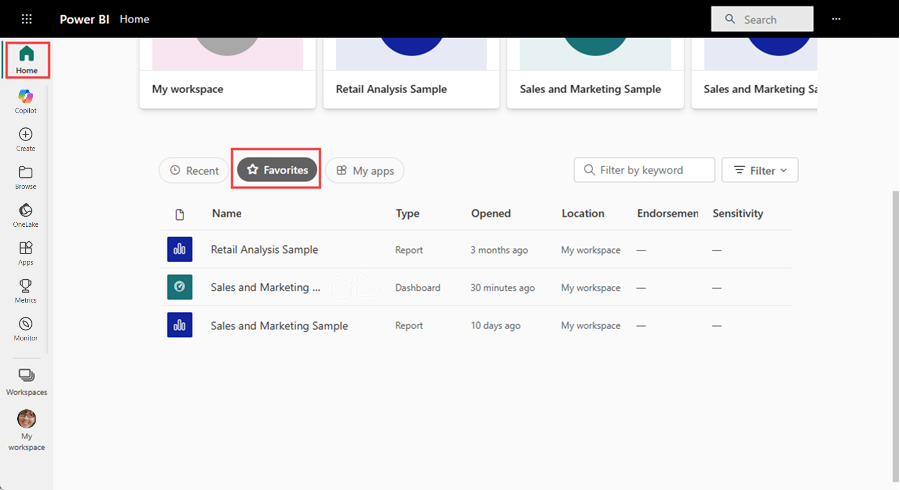The image size is (900, 490).
Task: Click My workspace location in Retail Analysis row
Action: click(591, 250)
